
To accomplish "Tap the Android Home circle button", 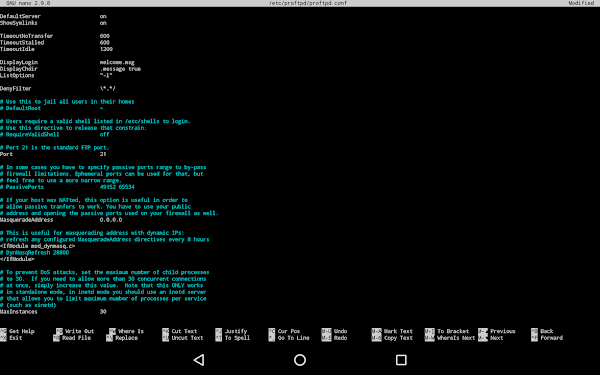I will 300,360.
